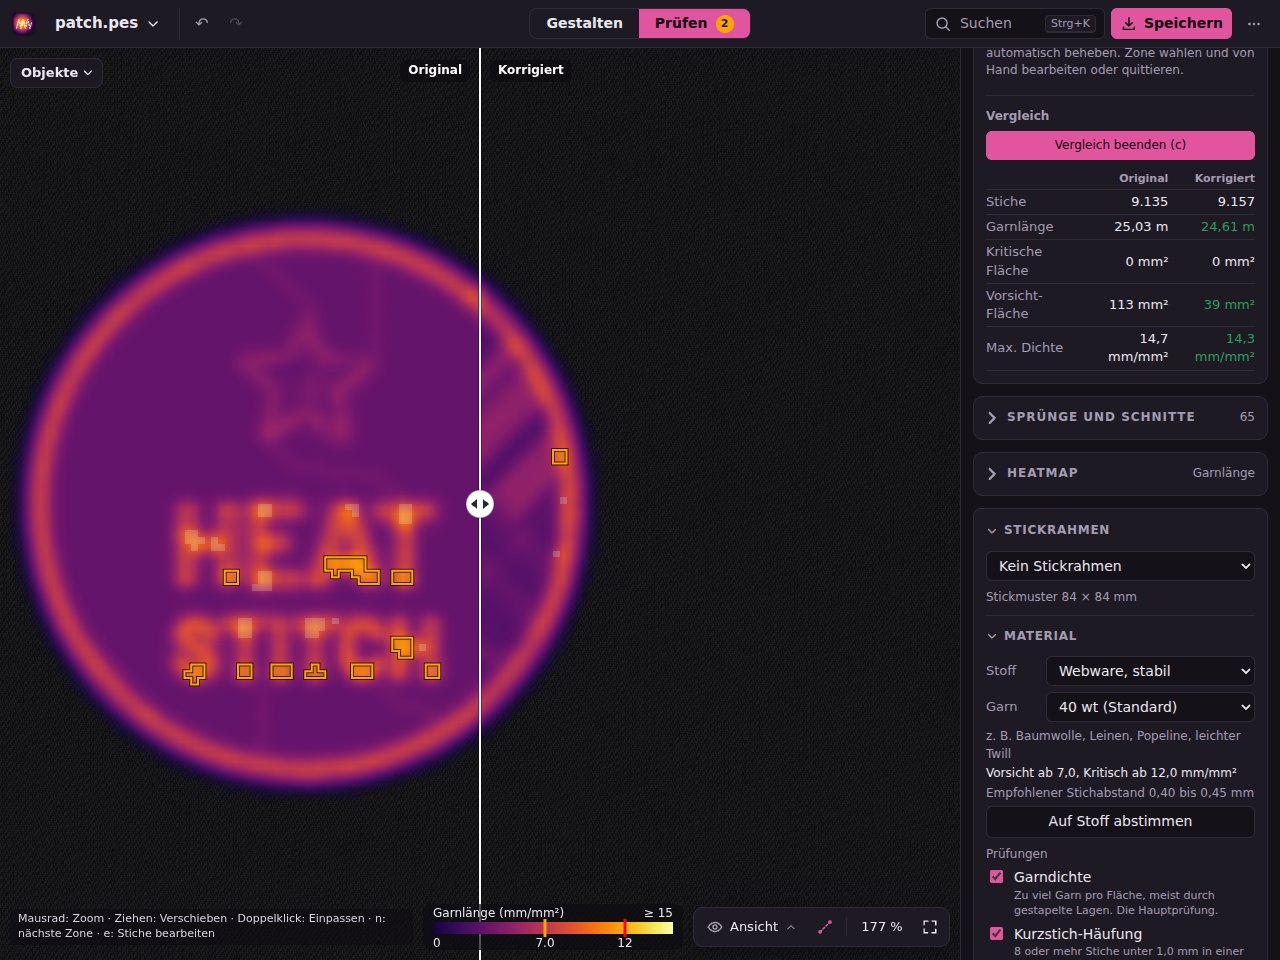Collapse the Stickrahmen section
Viewport: 1280px width, 960px height.
(x=1047, y=530)
